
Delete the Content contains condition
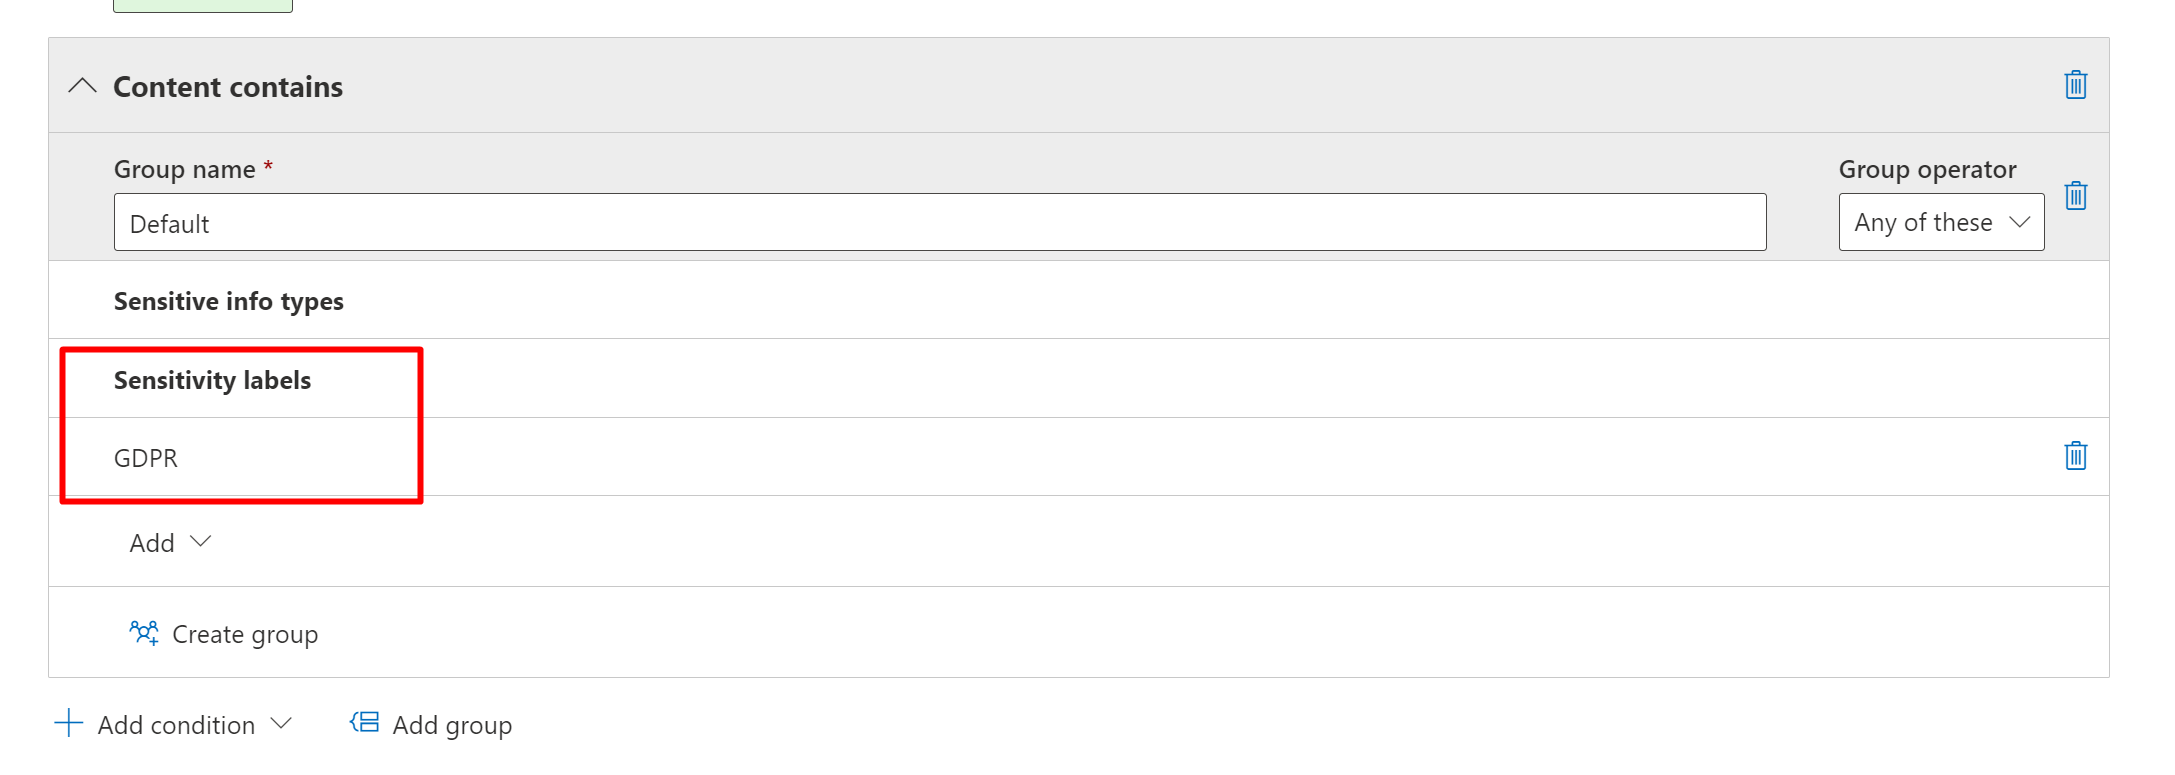pos(2075,85)
